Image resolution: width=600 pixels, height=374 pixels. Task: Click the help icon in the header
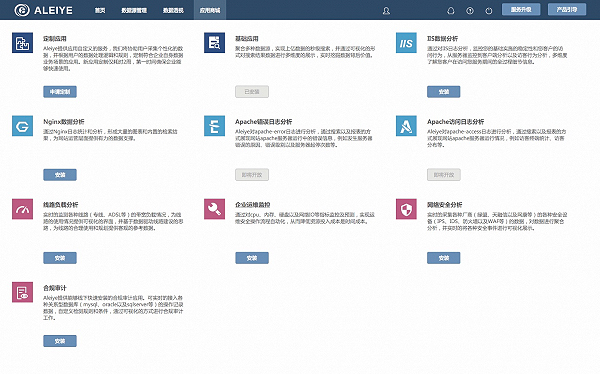pyautogui.click(x=470, y=11)
